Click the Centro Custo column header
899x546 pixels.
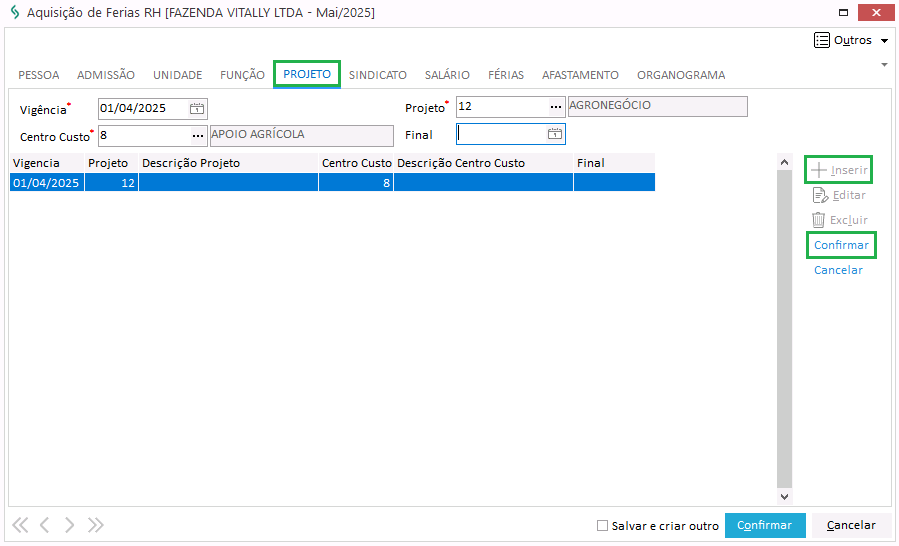click(x=356, y=163)
